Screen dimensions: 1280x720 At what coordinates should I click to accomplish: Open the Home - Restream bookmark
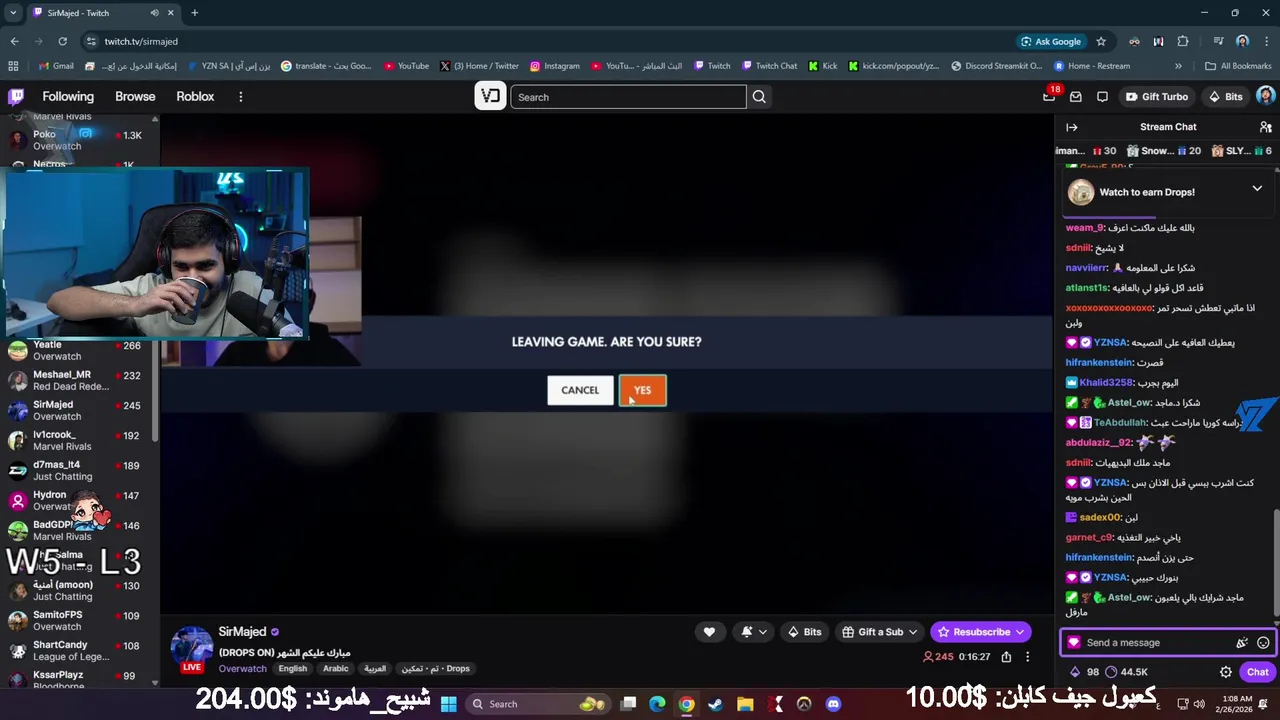(1091, 66)
